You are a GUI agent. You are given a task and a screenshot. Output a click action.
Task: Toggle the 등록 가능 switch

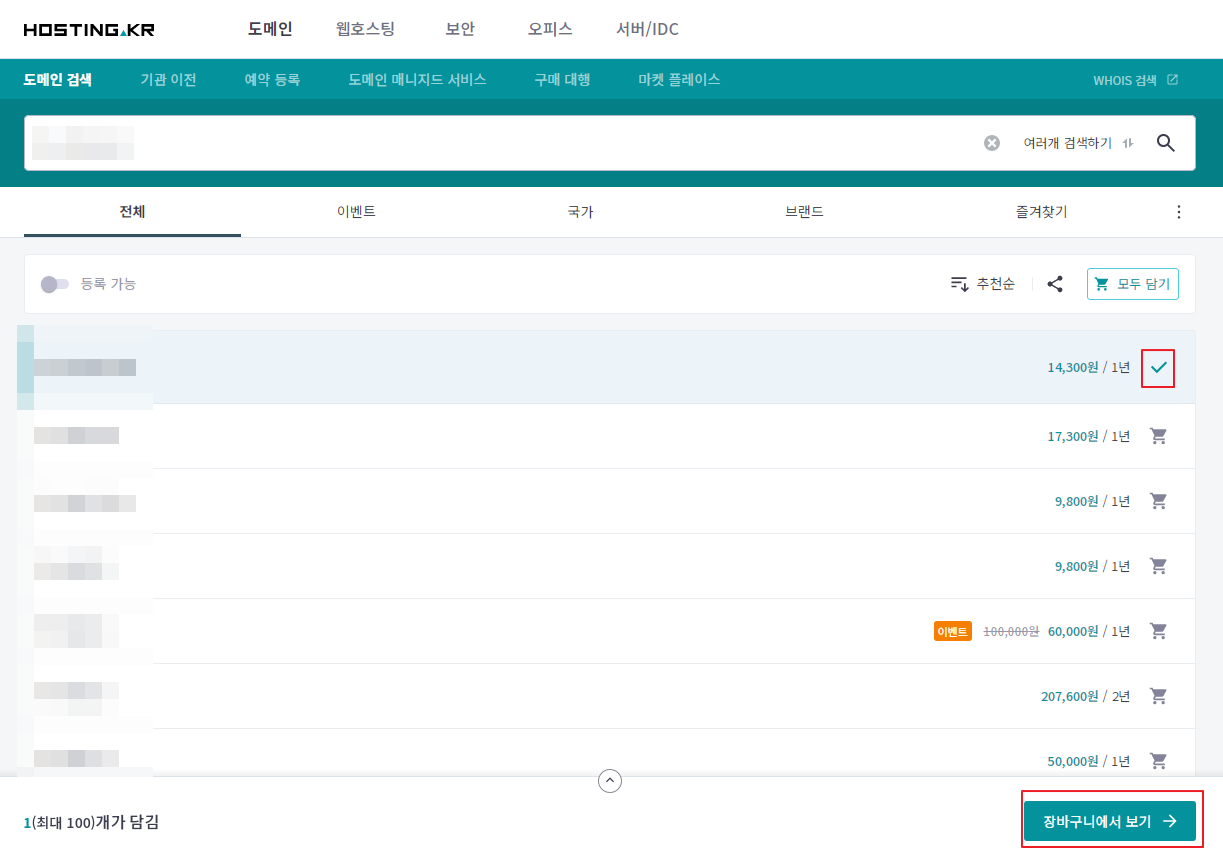tap(54, 284)
